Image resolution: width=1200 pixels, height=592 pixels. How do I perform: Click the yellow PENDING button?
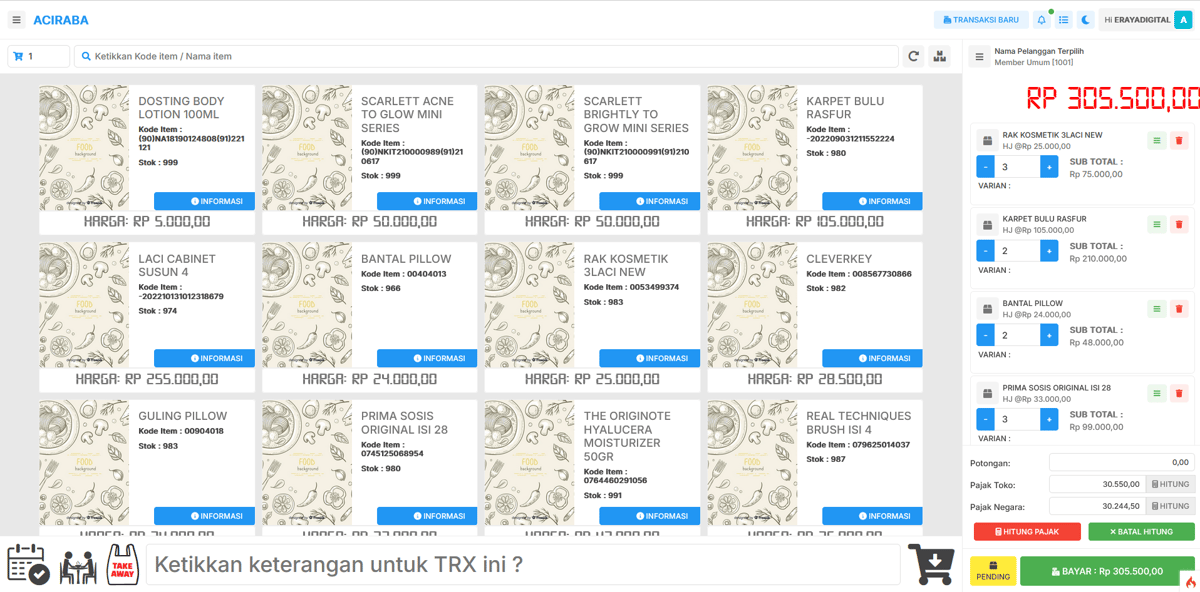(993, 571)
